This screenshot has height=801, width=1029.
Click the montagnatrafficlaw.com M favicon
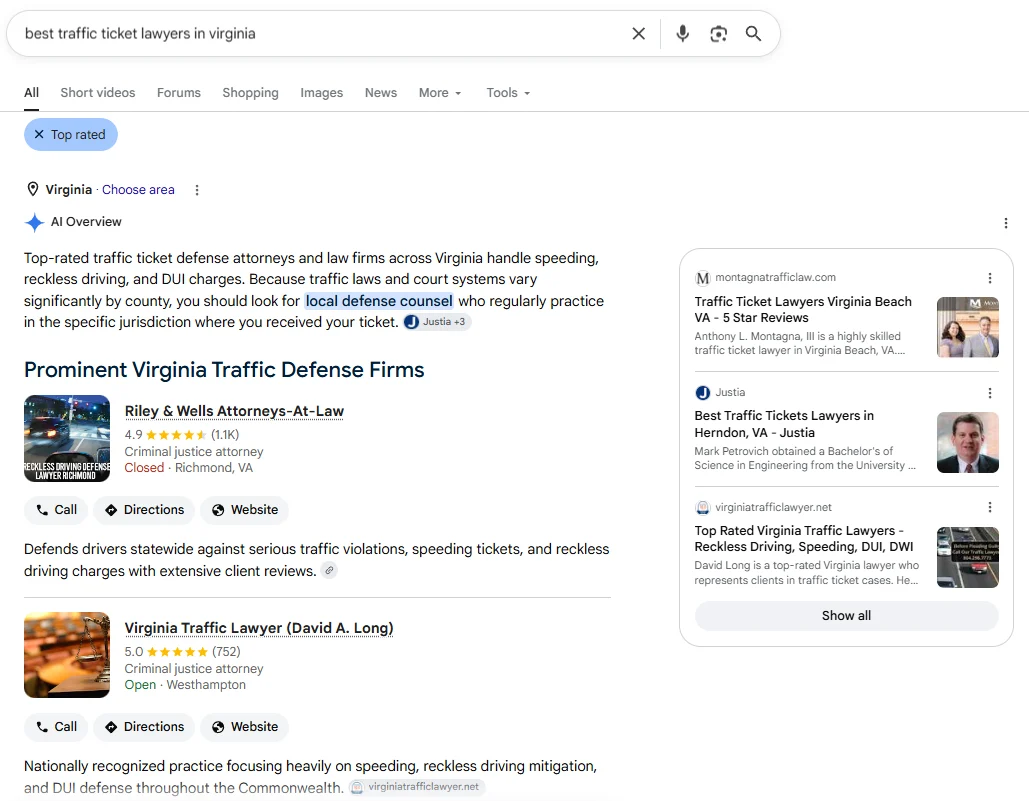tap(702, 278)
